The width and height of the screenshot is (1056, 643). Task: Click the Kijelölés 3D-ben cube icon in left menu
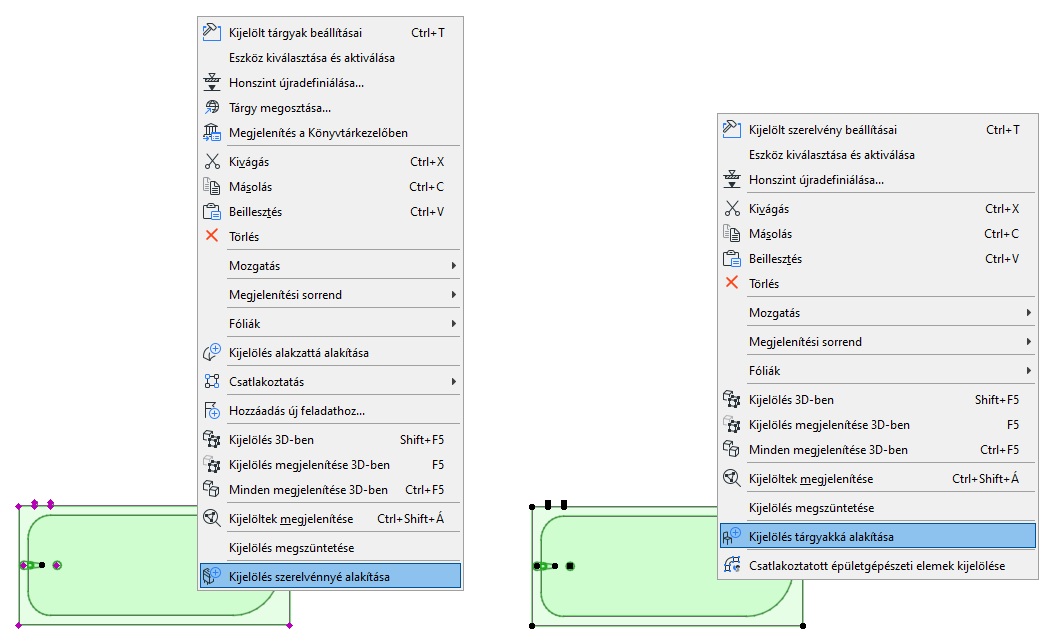click(x=211, y=439)
